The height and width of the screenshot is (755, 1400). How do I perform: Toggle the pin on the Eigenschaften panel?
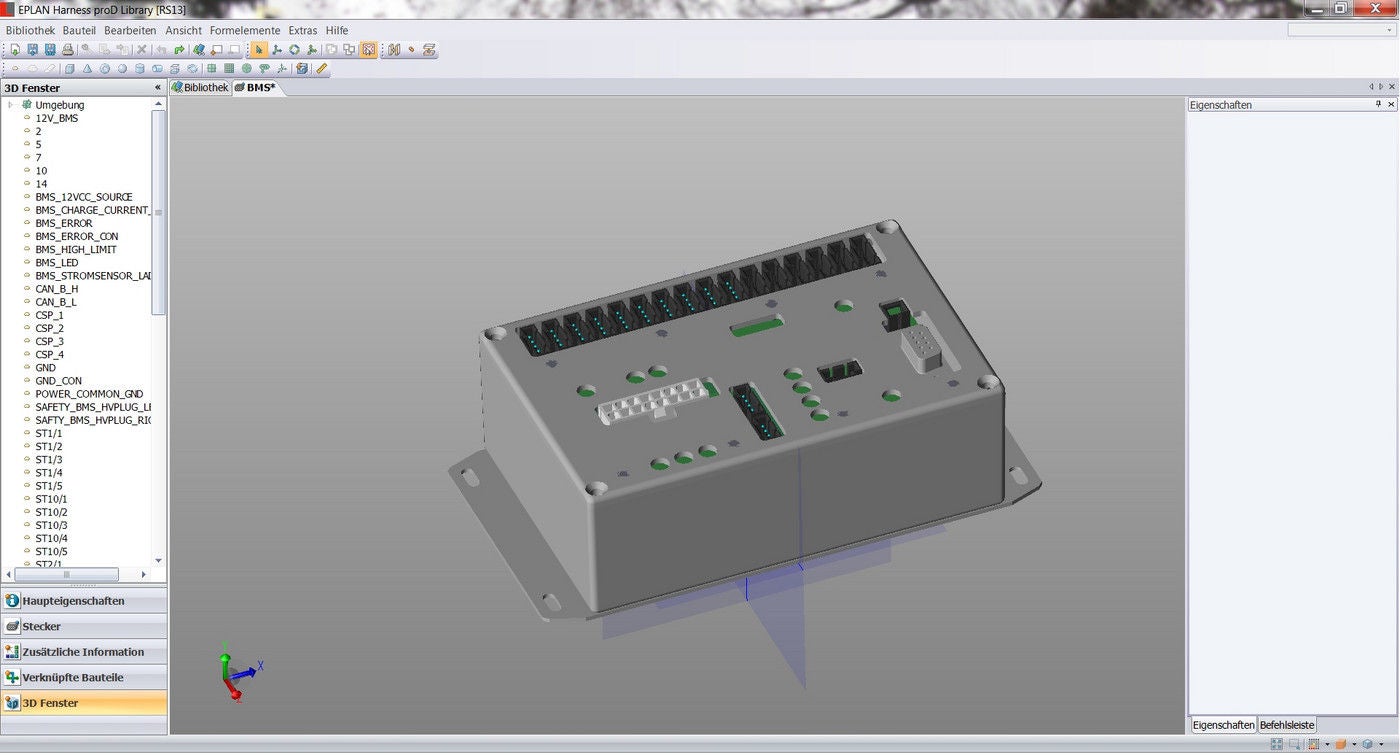click(x=1379, y=104)
